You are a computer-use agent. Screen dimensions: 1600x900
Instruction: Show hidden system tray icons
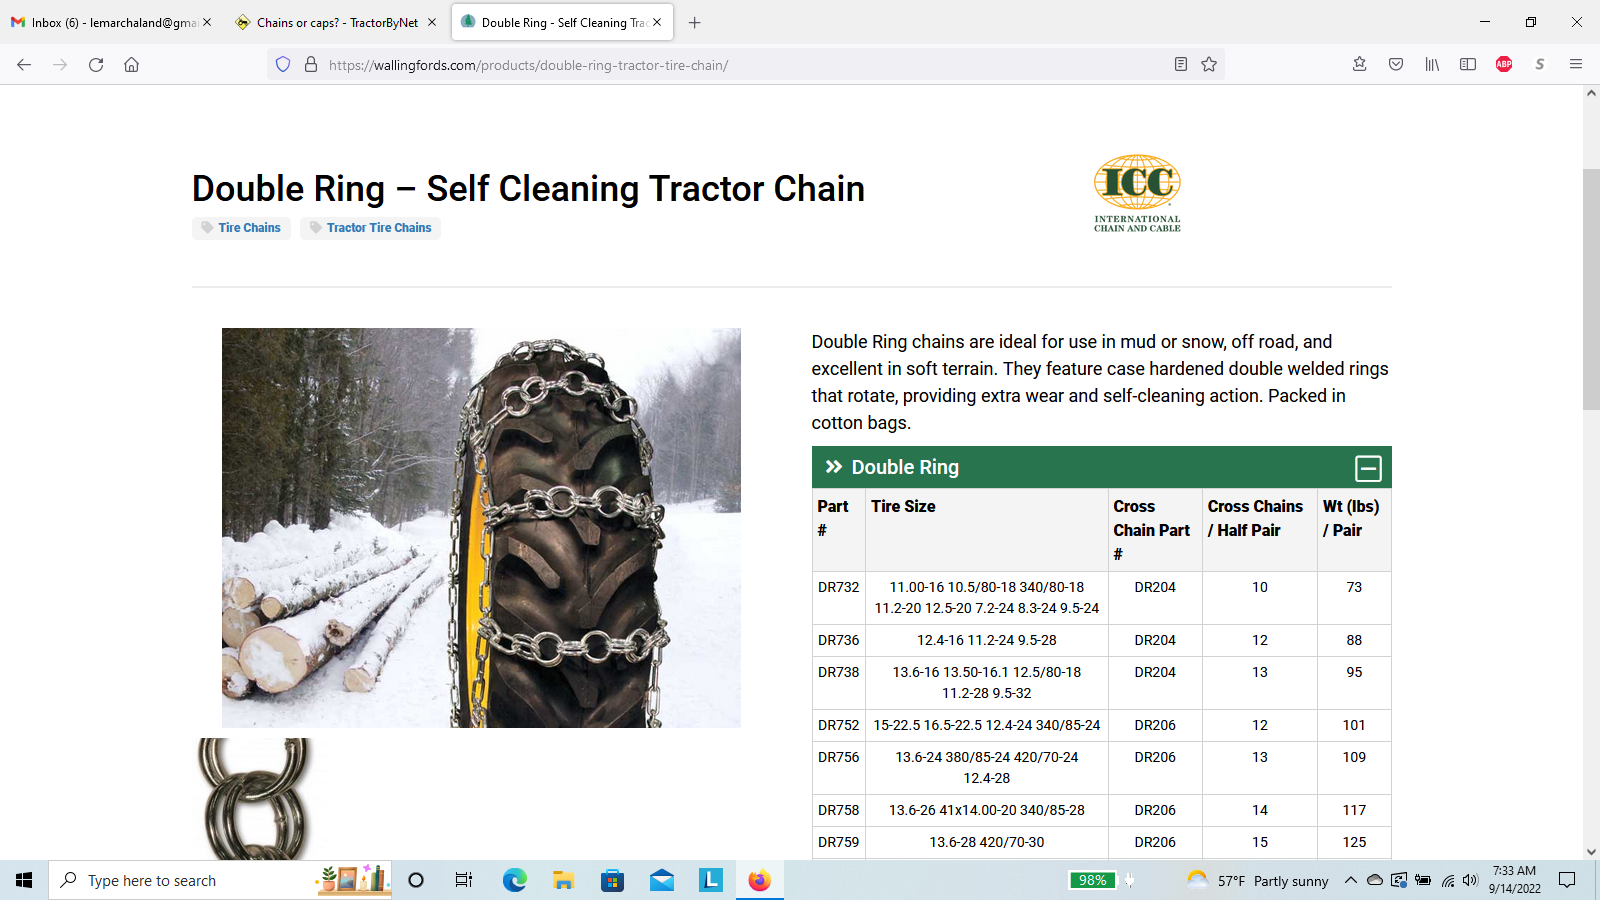pos(1350,880)
